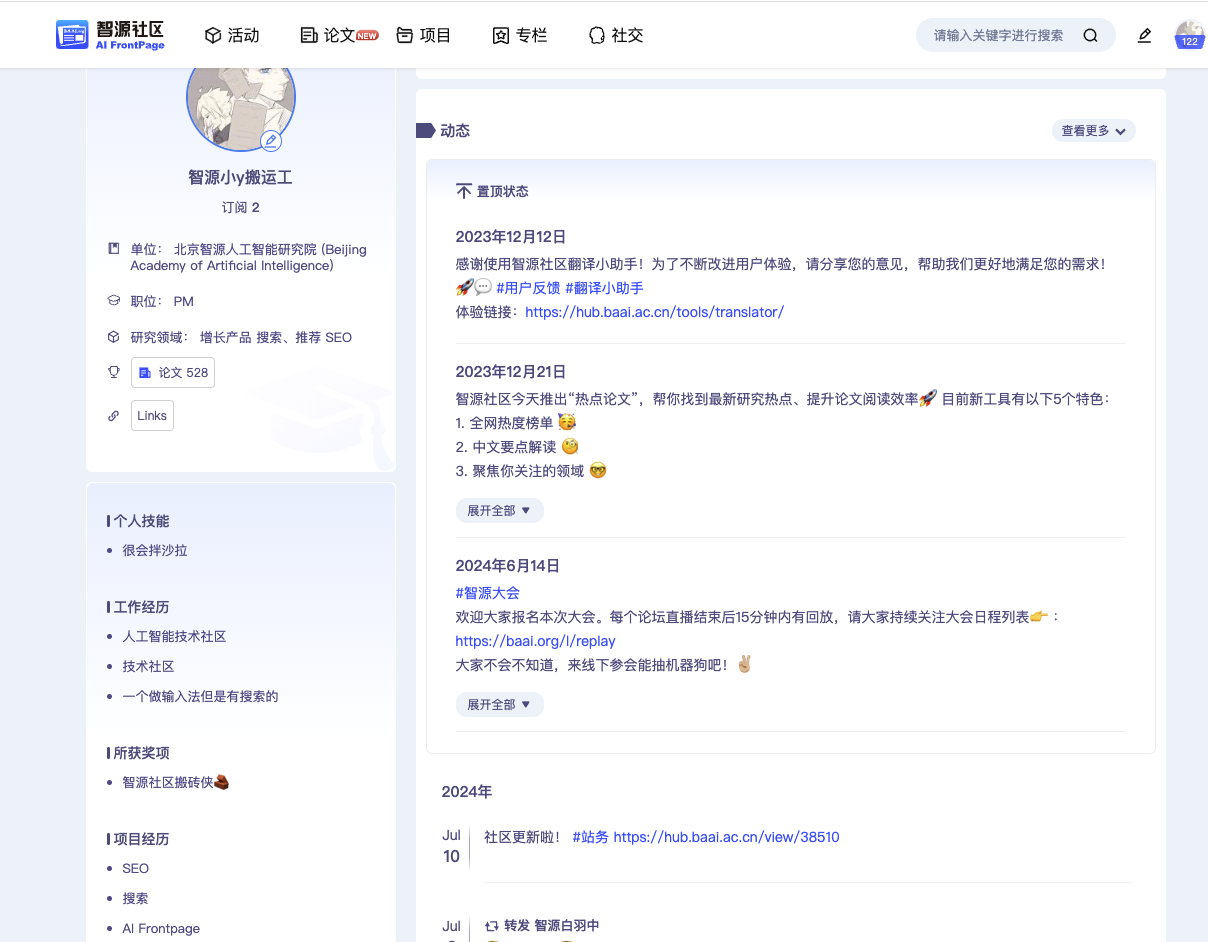The height and width of the screenshot is (942, 1208).
Task: Click the pin-to-top icon beside 置顶状态
Action: click(464, 191)
